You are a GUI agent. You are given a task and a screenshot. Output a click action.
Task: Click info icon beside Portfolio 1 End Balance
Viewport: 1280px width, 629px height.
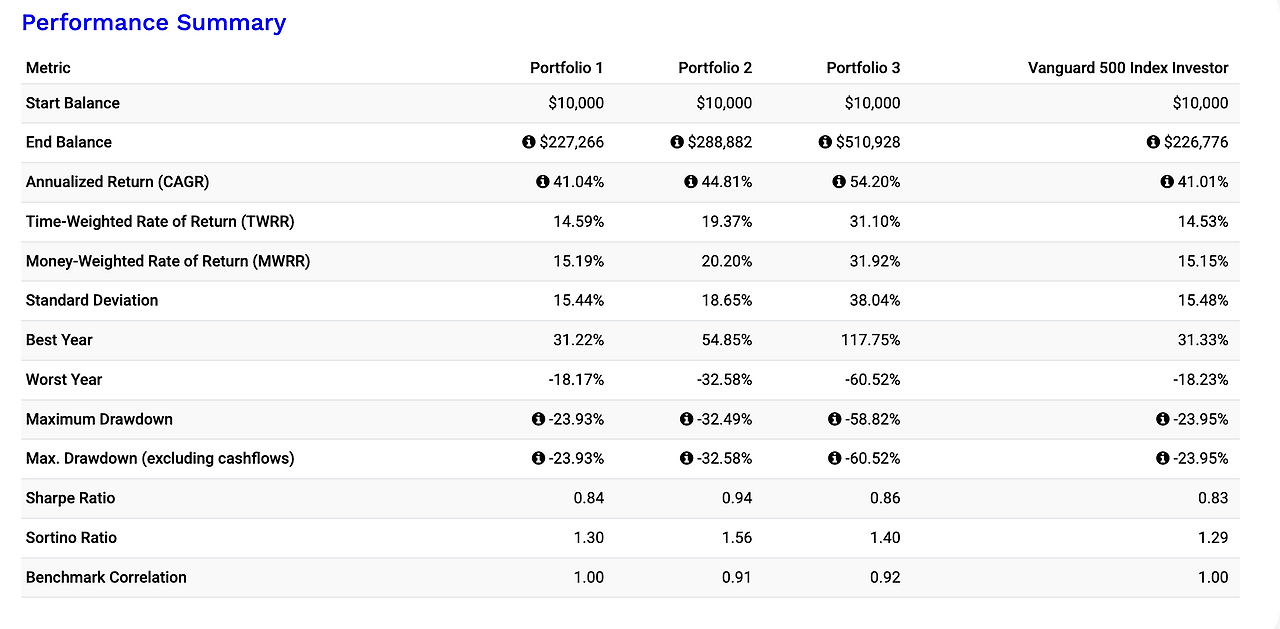pyautogui.click(x=529, y=143)
